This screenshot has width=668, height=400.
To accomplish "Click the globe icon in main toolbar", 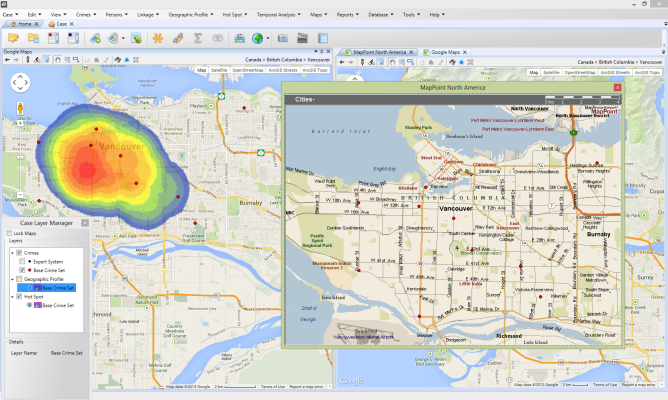I will (256, 38).
